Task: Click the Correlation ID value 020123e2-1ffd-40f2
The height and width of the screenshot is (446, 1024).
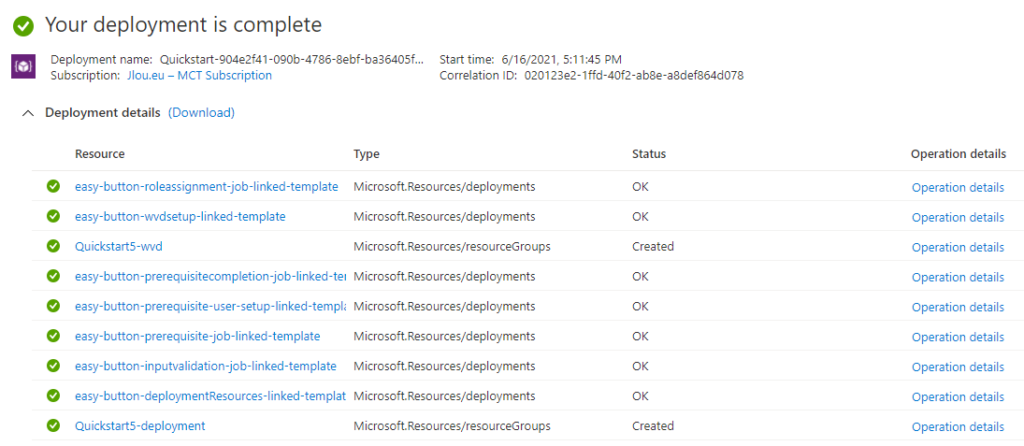Action: point(633,76)
